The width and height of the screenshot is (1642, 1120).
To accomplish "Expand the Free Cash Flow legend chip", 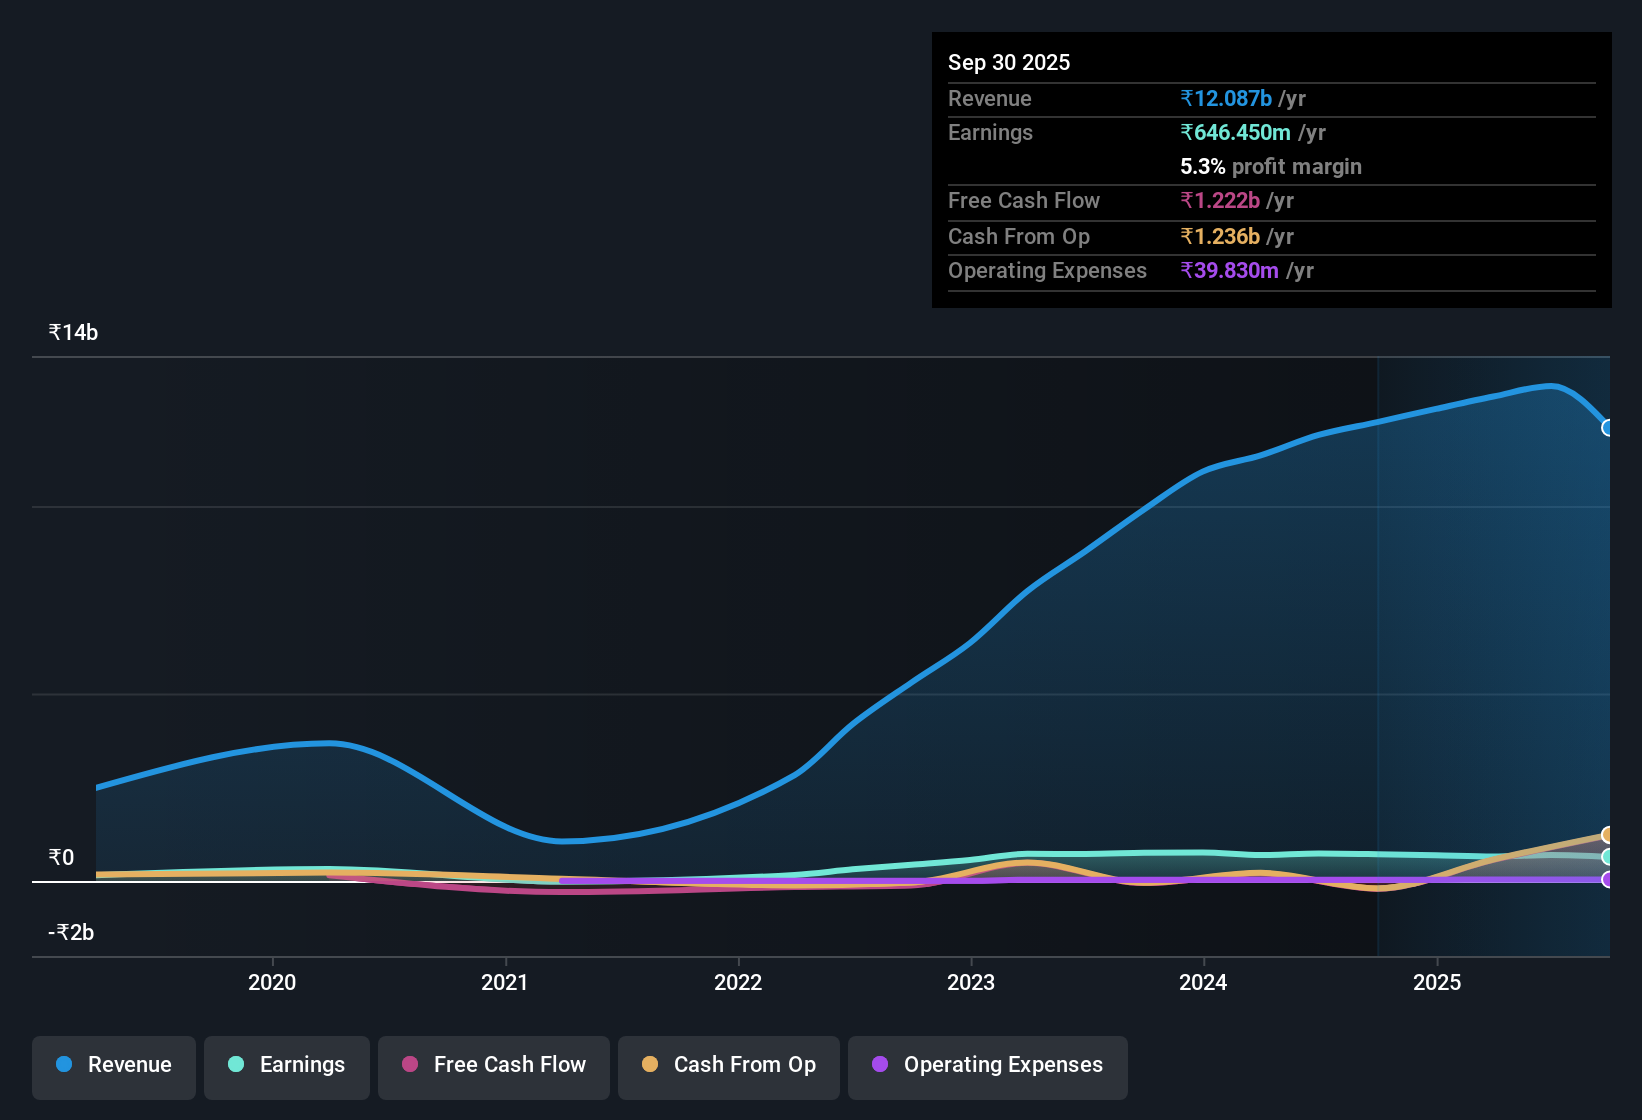I will pyautogui.click(x=493, y=1065).
